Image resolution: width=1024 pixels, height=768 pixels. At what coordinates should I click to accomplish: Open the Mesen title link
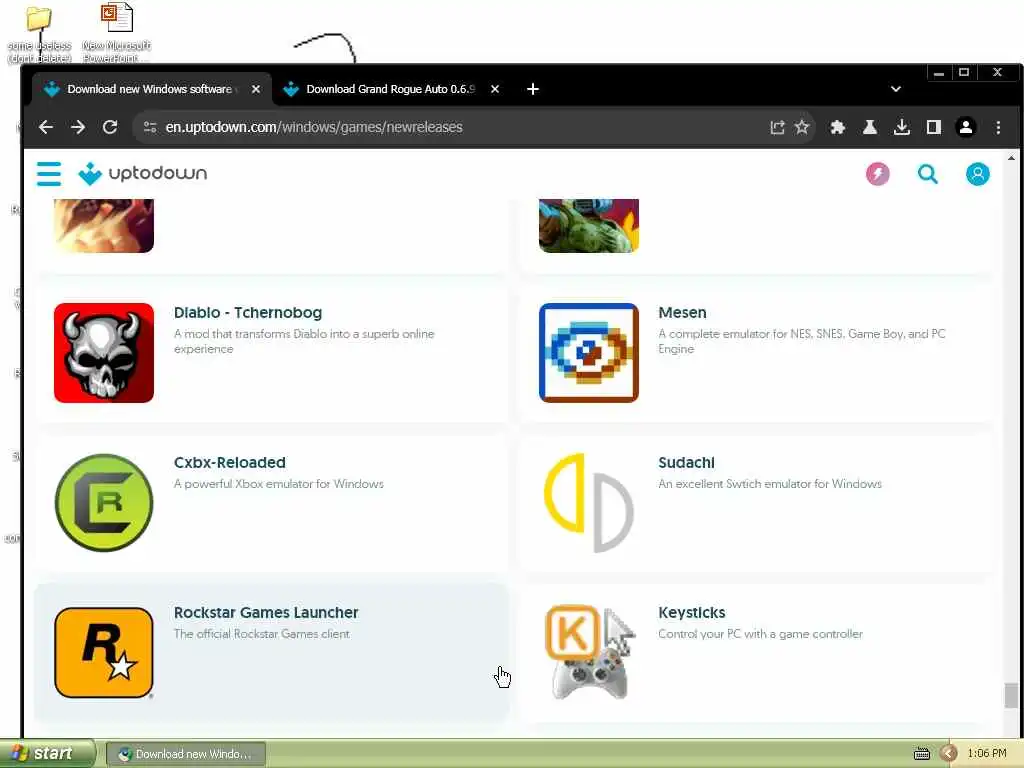tap(682, 313)
